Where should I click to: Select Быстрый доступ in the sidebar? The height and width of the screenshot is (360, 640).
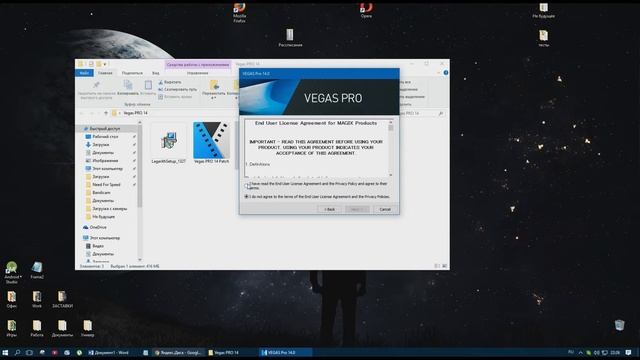(105, 129)
